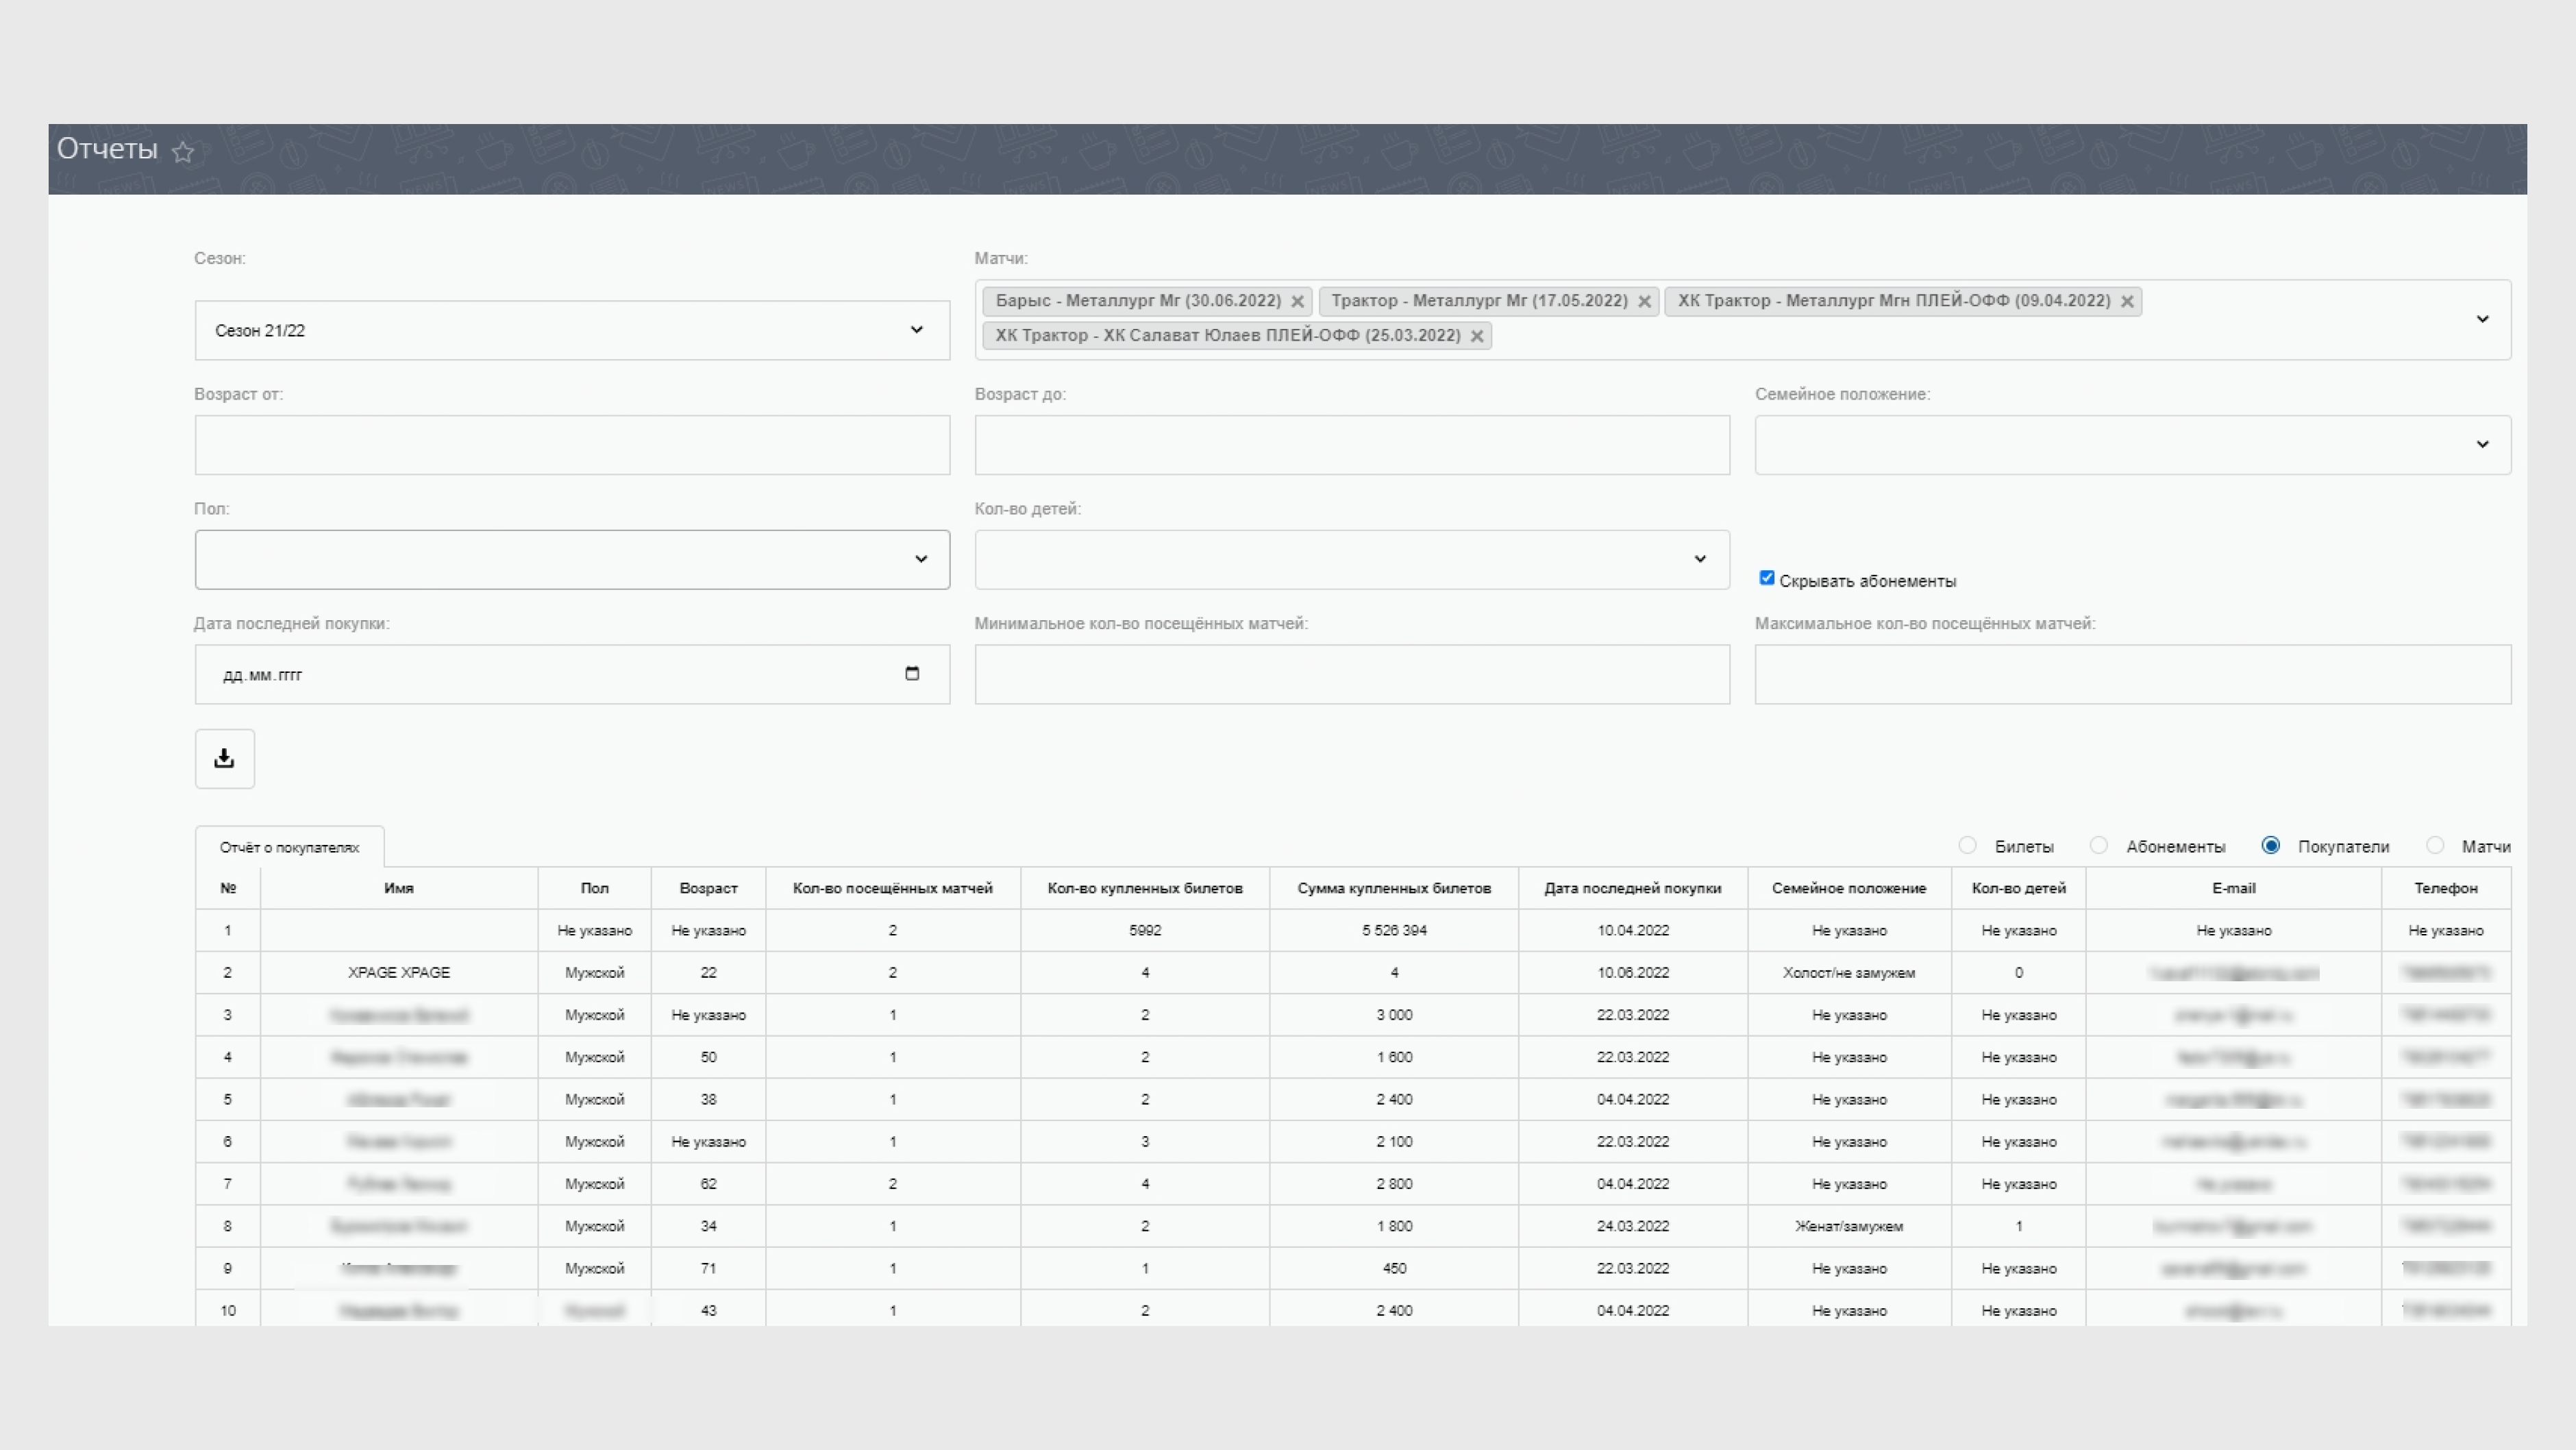Remove ХК Трактор - Металлург Мгн ПЛЕЙ-ОФФ tag

(2127, 301)
